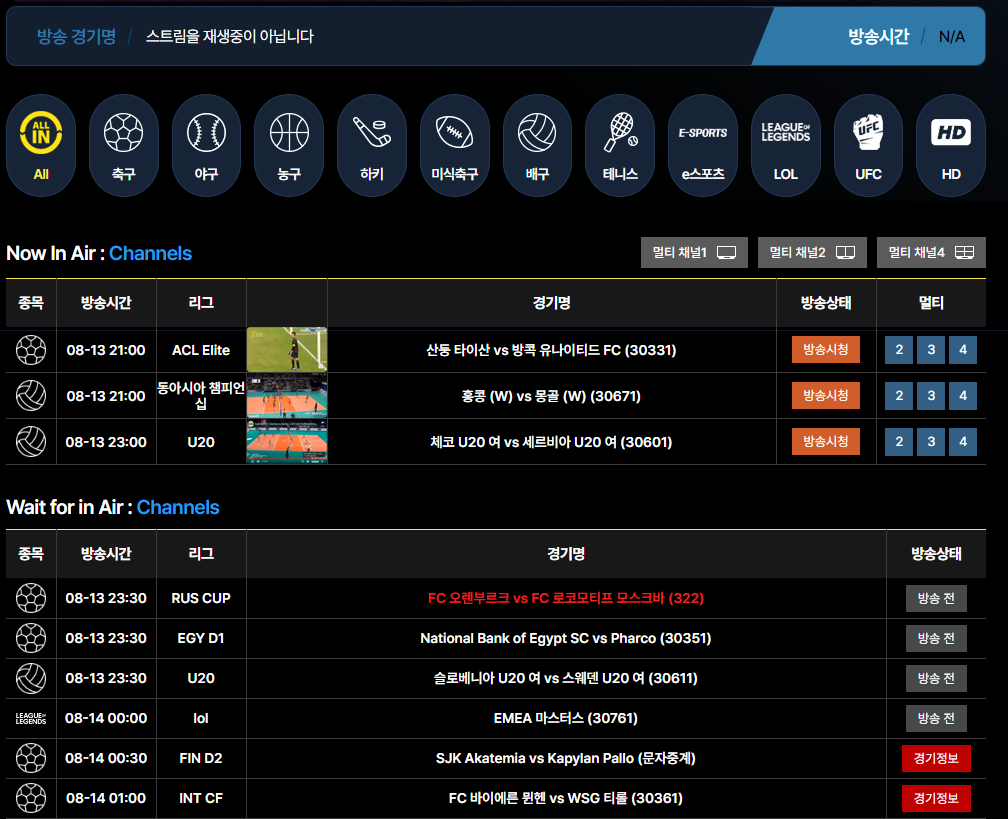Open the 체코 U20 volleyball match thumbnail
1008x819 pixels.
pyautogui.click(x=287, y=442)
